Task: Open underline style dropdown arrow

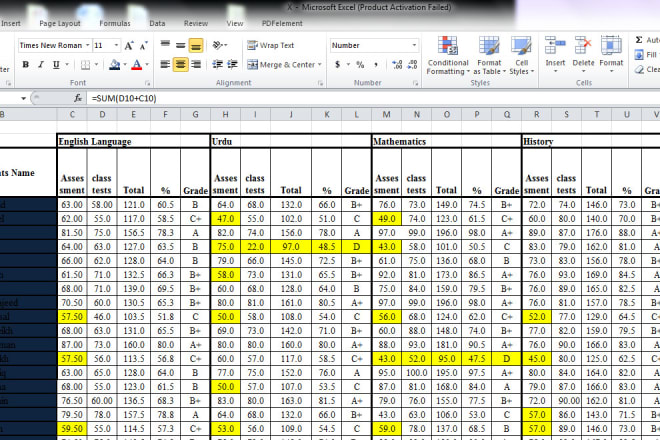Action: click(x=67, y=64)
